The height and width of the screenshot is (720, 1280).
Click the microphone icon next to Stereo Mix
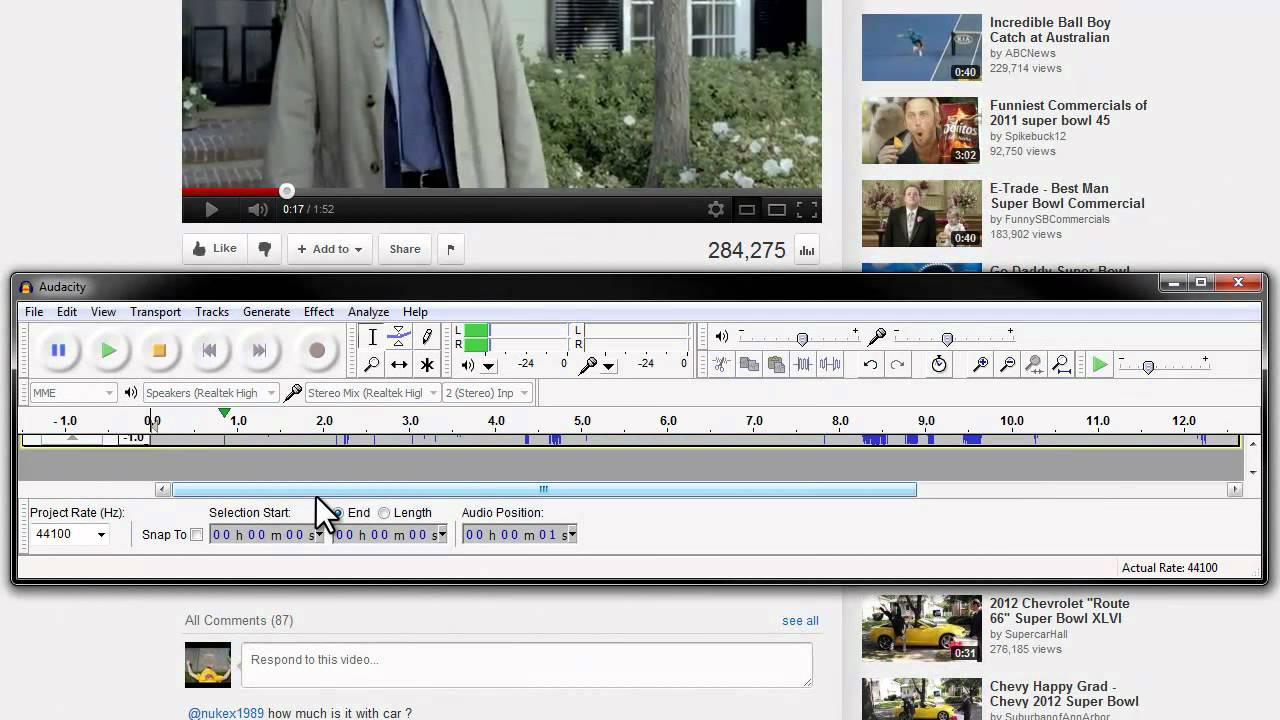(x=293, y=393)
